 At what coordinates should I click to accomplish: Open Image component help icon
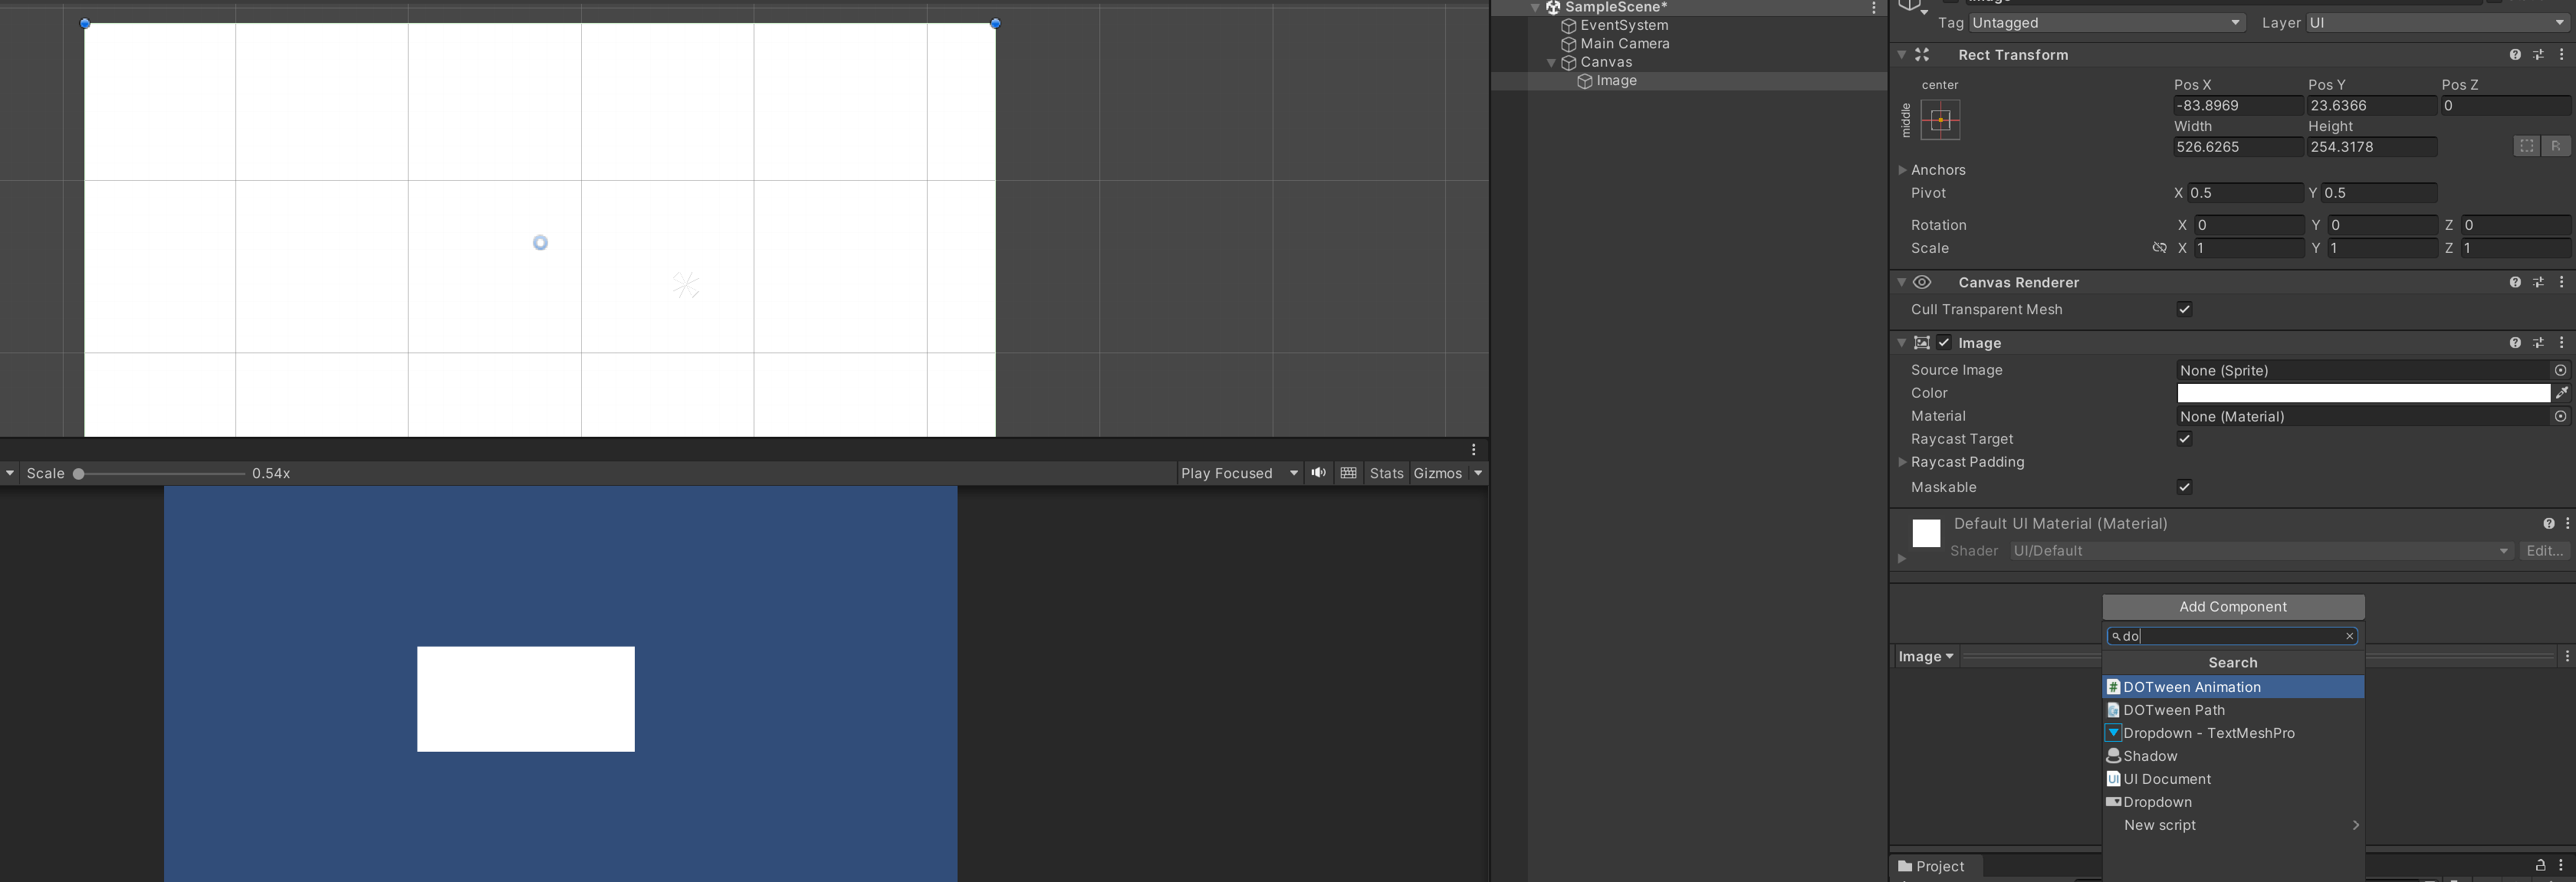tap(2514, 343)
